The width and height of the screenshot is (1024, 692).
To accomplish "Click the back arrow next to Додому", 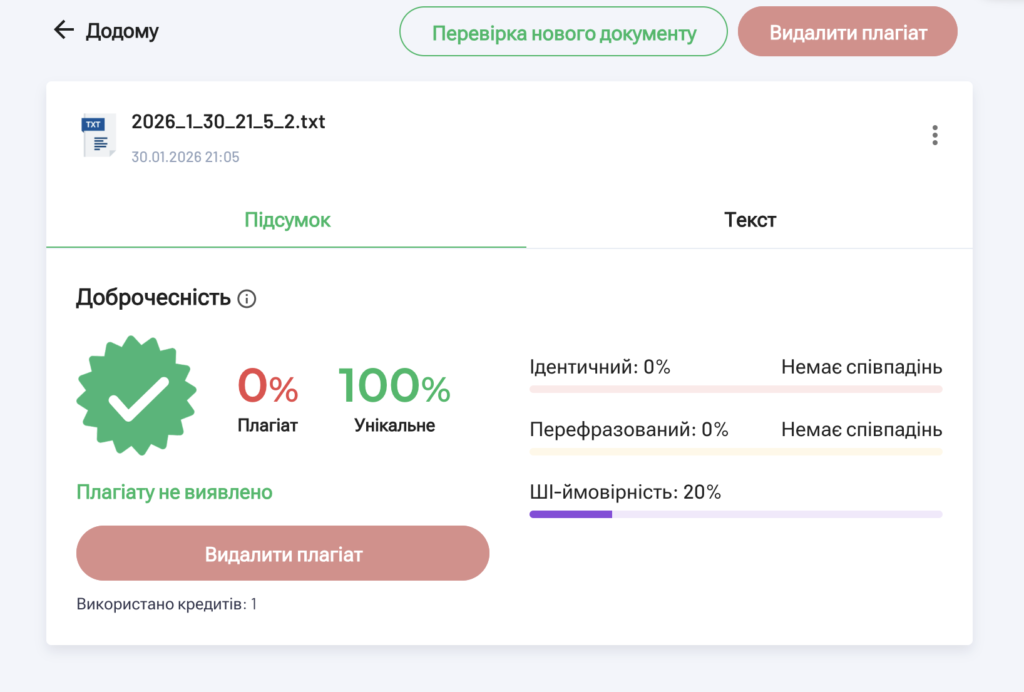I will coord(63,30).
